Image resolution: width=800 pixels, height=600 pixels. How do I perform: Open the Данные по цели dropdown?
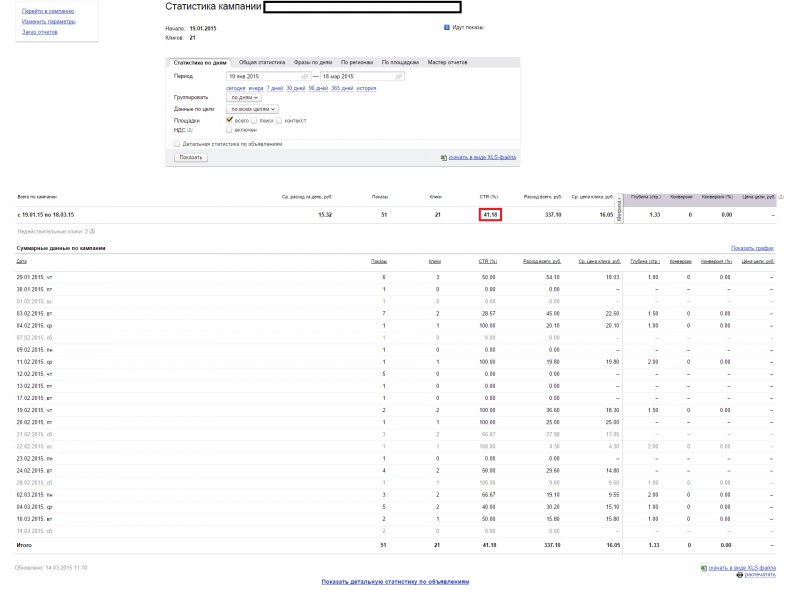tap(252, 109)
